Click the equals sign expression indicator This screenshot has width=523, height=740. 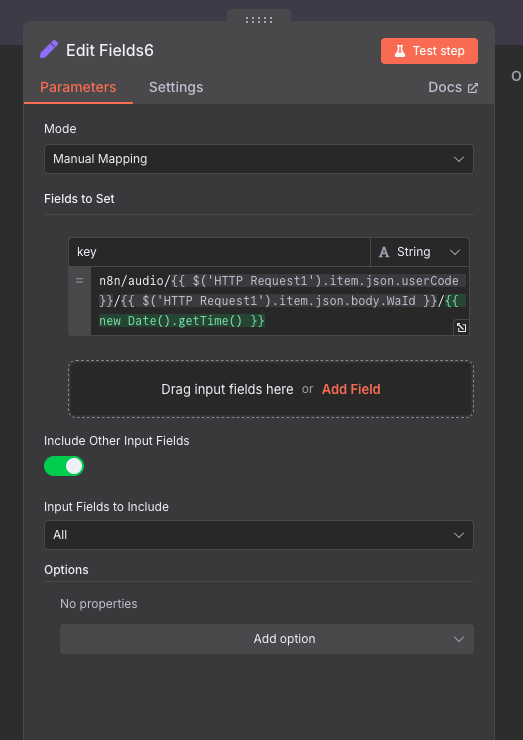point(79,280)
